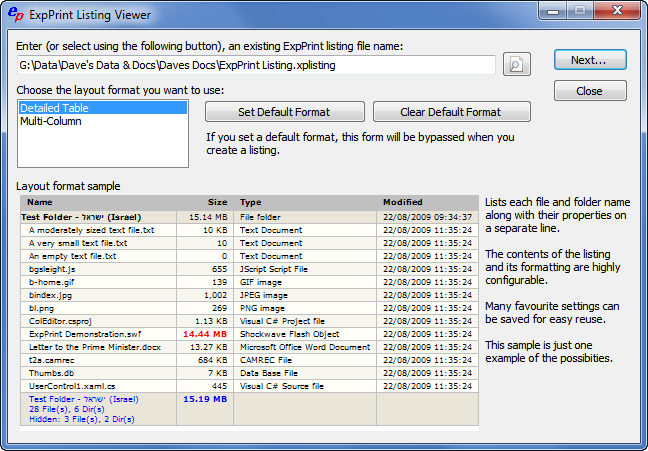Click Clear Default Format button
The image size is (648, 451).
452,112
